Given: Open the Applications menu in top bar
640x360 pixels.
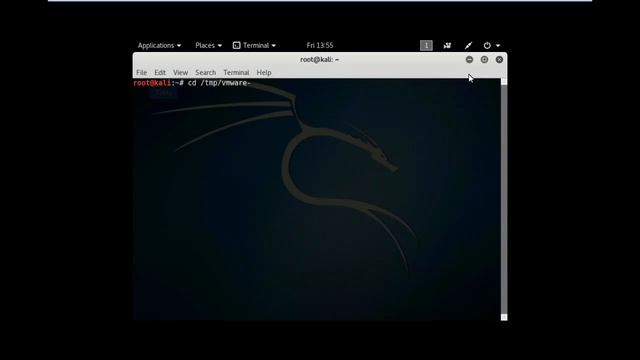Looking at the screenshot, I should 159,45.
